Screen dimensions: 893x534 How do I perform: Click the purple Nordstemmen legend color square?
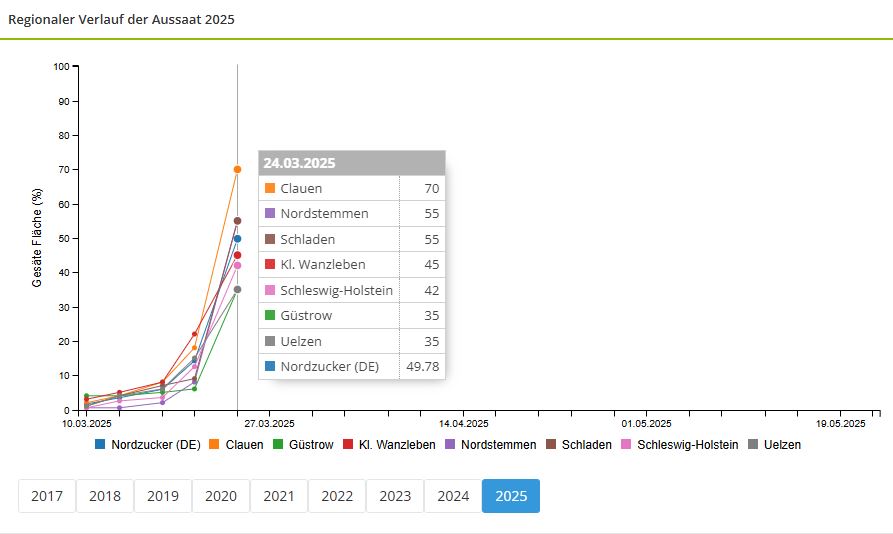tap(450, 444)
